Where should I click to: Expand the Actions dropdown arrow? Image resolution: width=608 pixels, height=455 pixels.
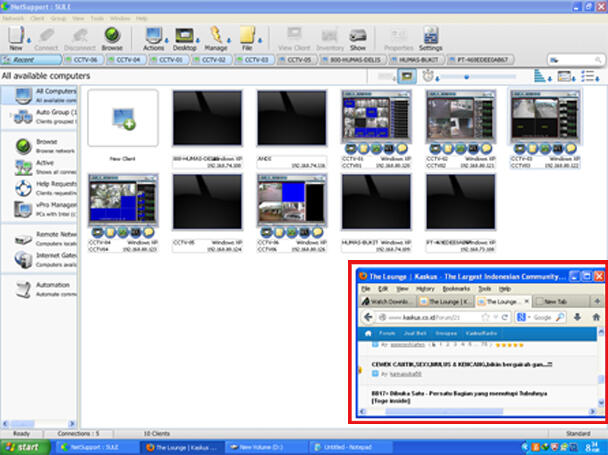(167, 40)
